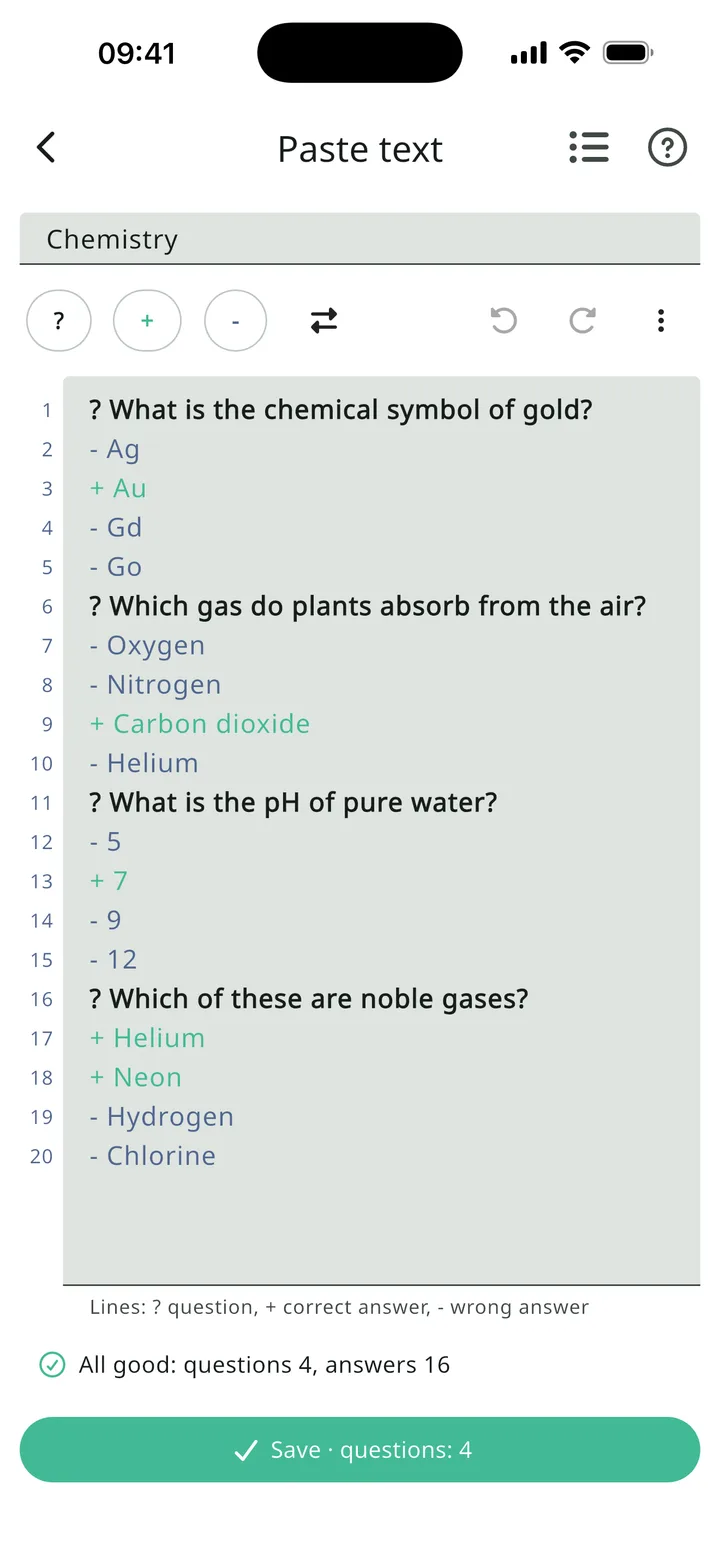This screenshot has height=1564, width=720.
Task: Redo the last edit
Action: coord(582,321)
